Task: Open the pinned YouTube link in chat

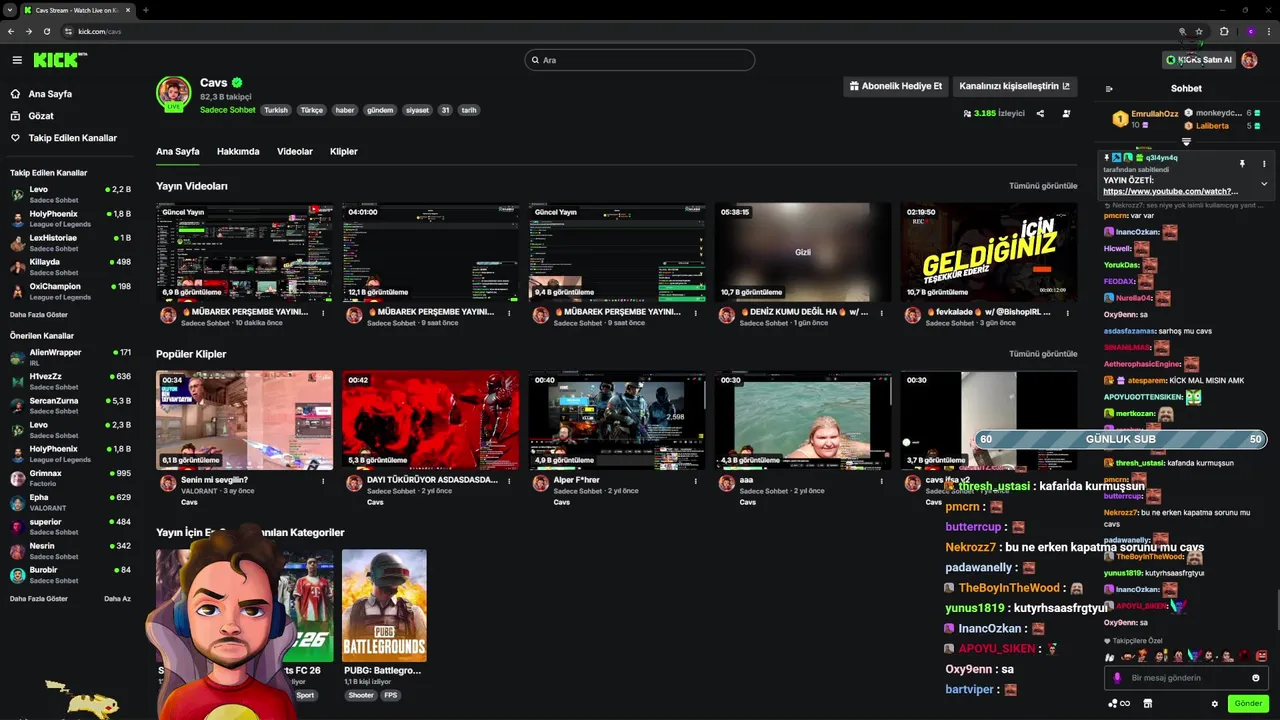Action: (x=1170, y=191)
